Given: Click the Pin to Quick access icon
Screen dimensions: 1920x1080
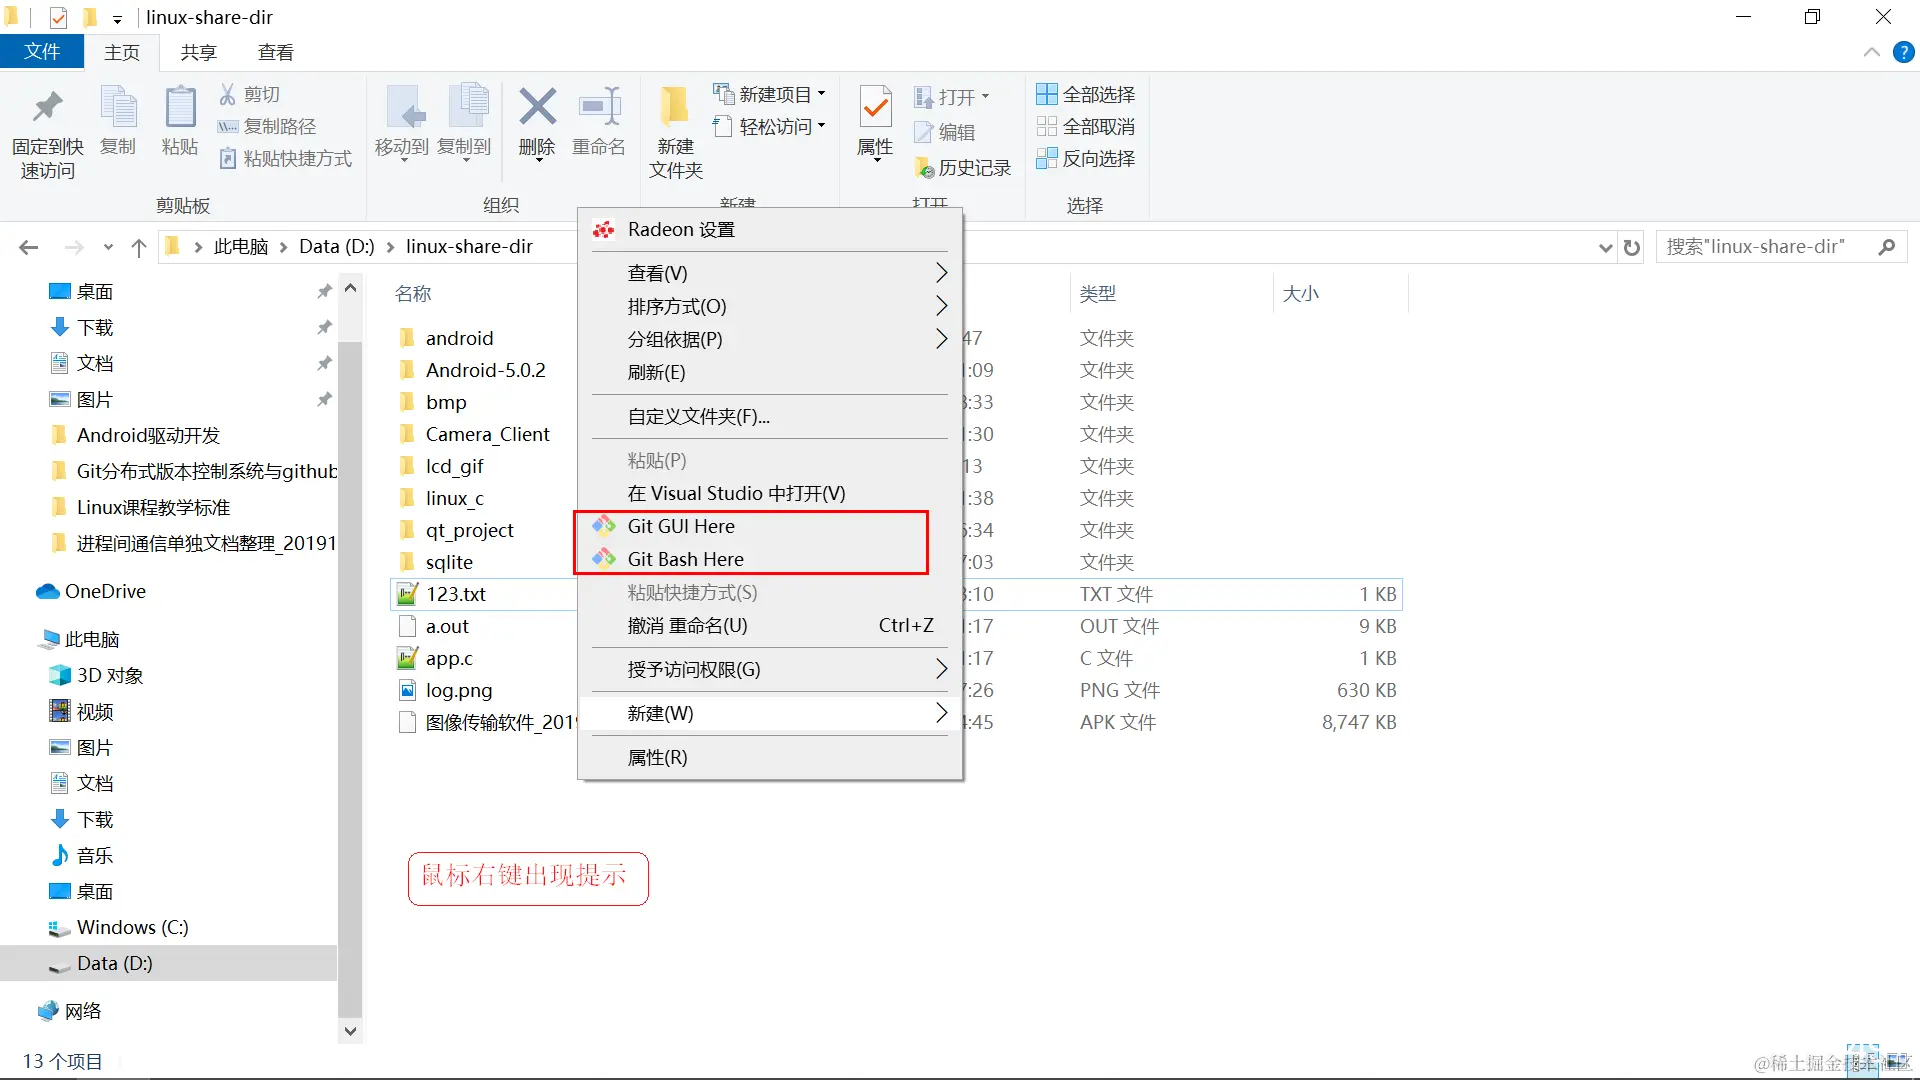Looking at the screenshot, I should (x=47, y=108).
